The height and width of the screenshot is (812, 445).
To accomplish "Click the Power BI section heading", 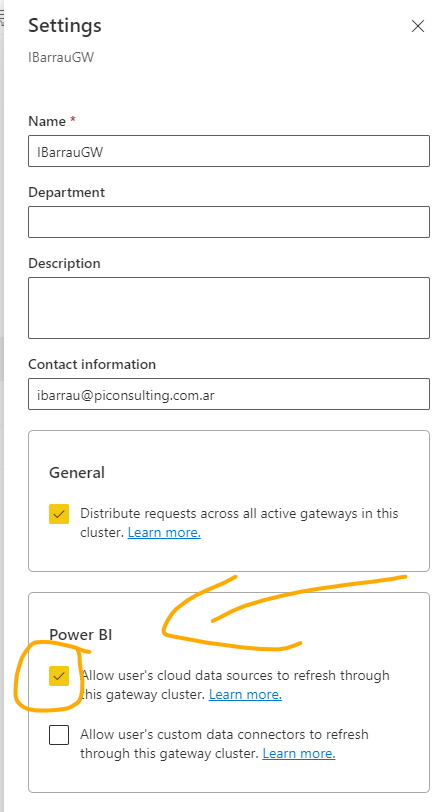I will point(81,635).
